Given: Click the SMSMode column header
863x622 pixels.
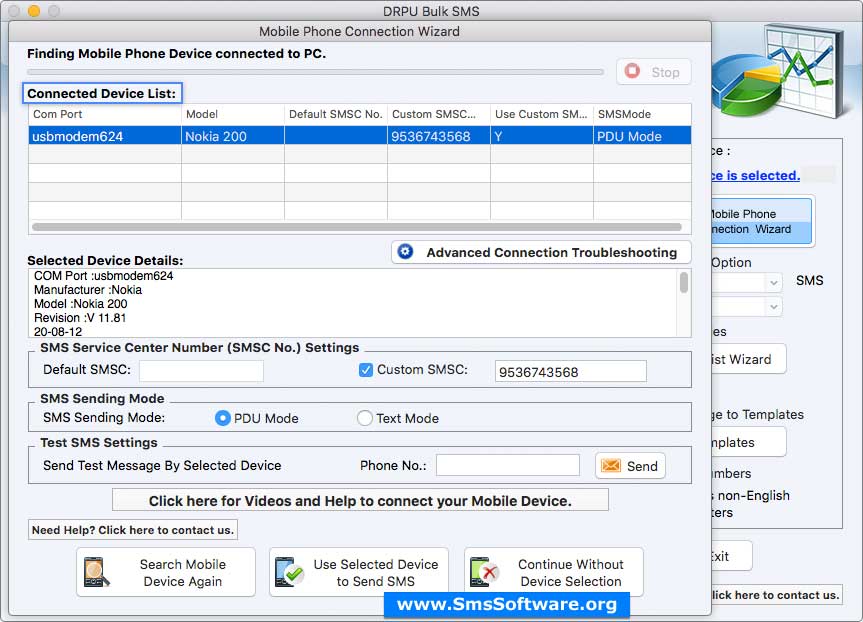Looking at the screenshot, I should 642,114.
